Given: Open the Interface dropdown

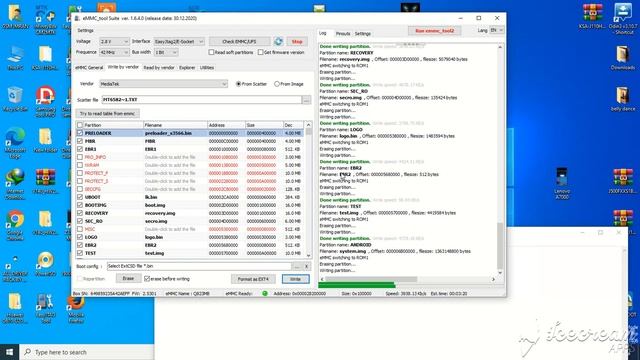Looking at the screenshot, I should click(x=179, y=42).
